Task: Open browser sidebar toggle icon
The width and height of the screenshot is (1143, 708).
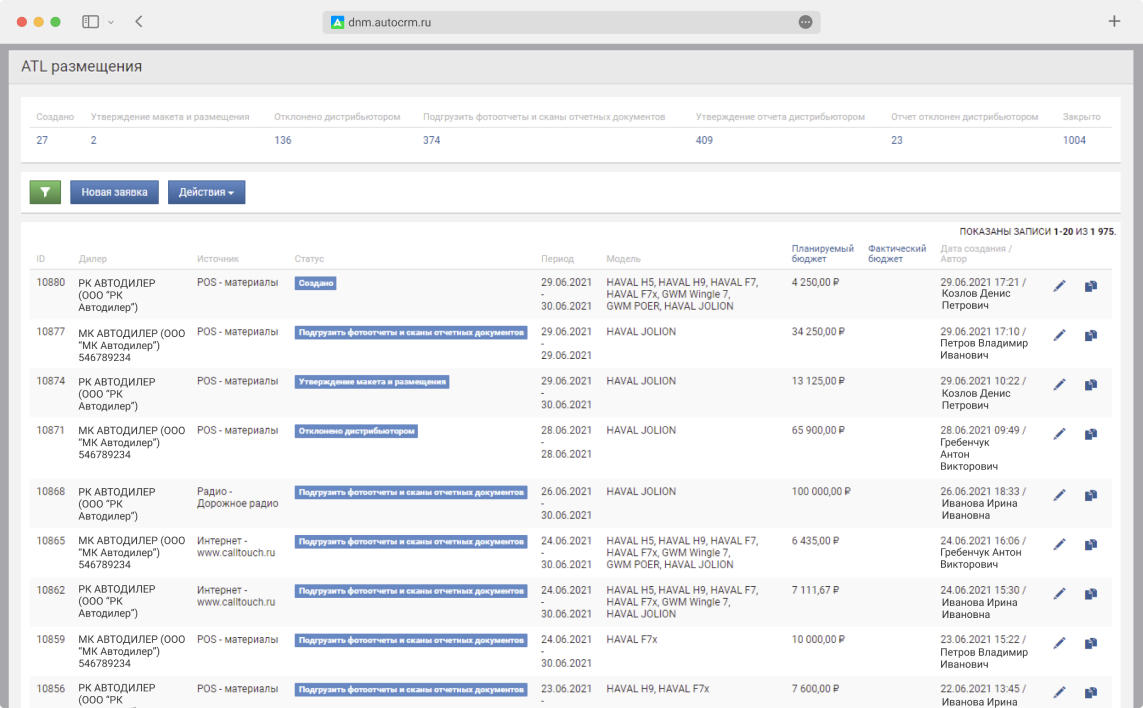Action: tap(90, 21)
